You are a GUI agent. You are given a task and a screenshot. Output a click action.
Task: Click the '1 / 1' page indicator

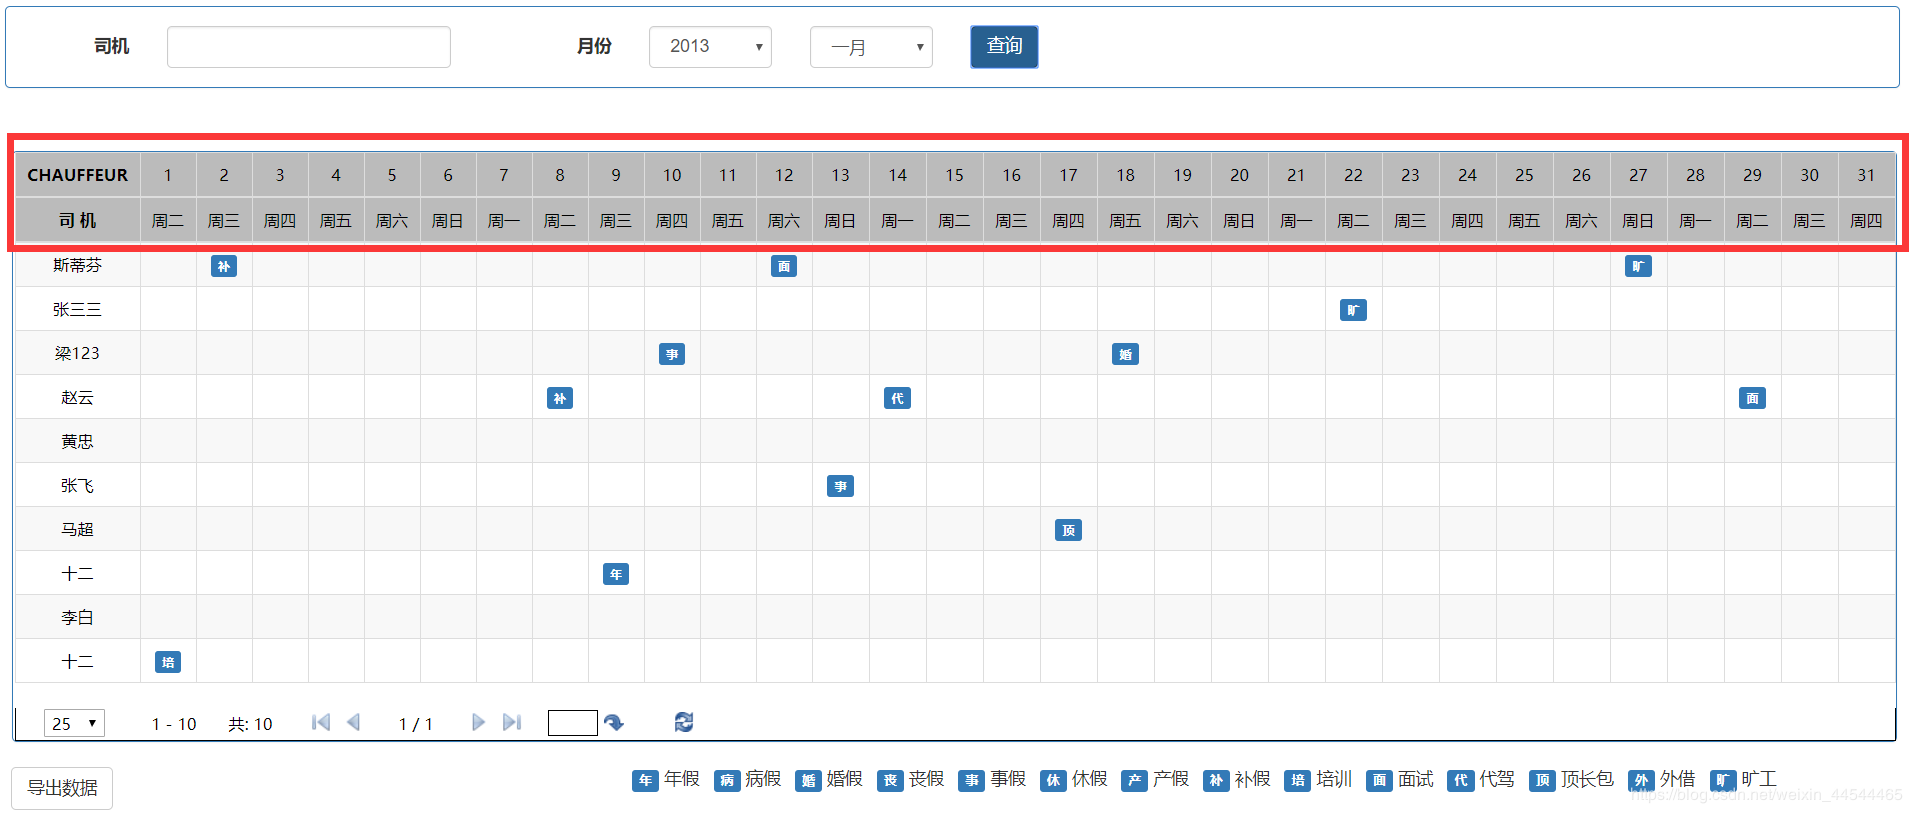416,724
